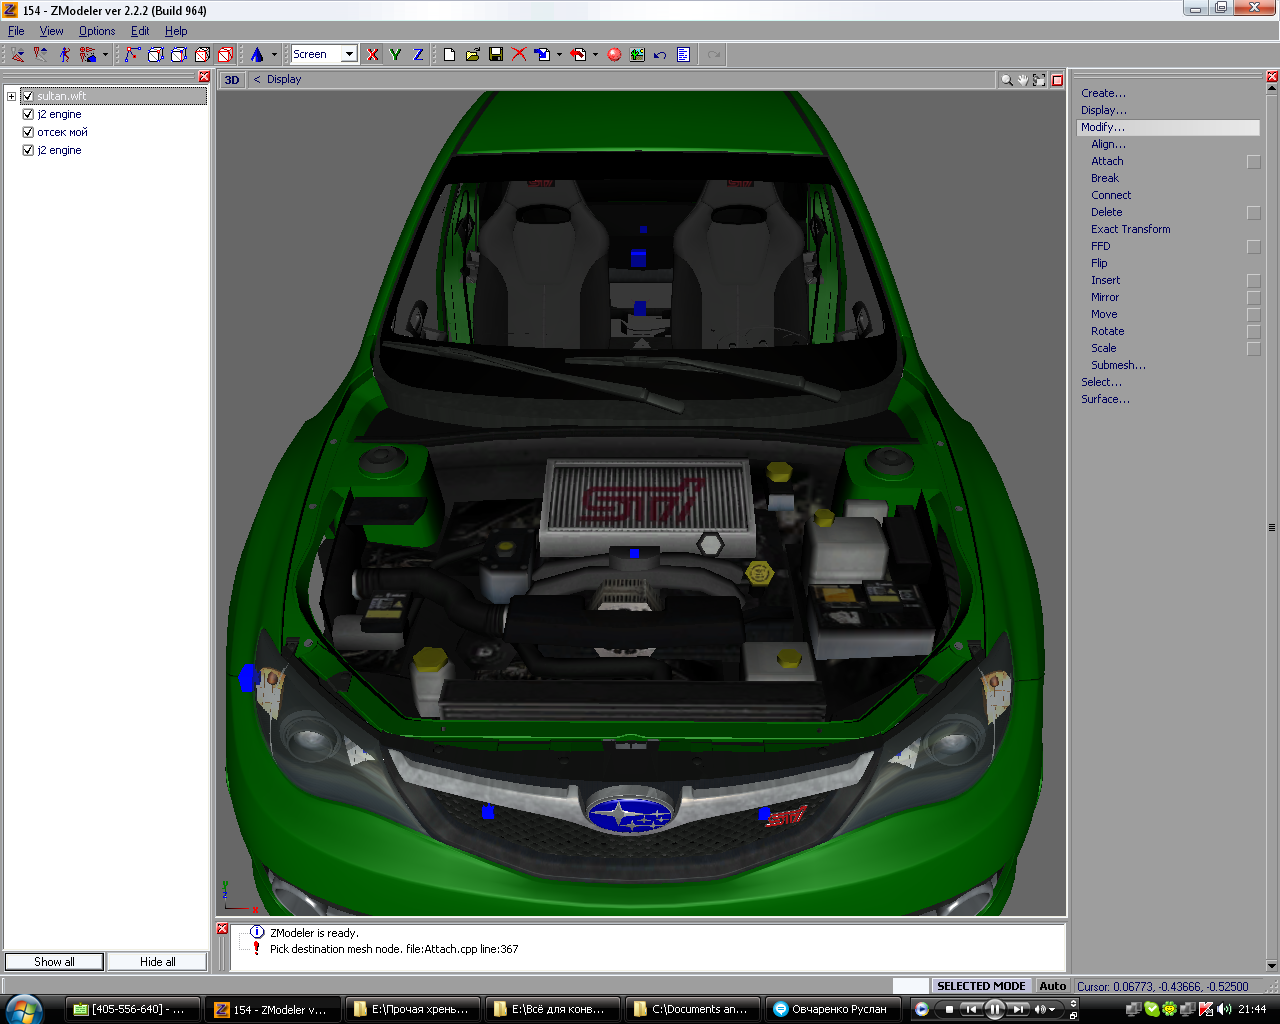
Task: Enable the X axis constraint button
Action: pyautogui.click(x=373, y=55)
